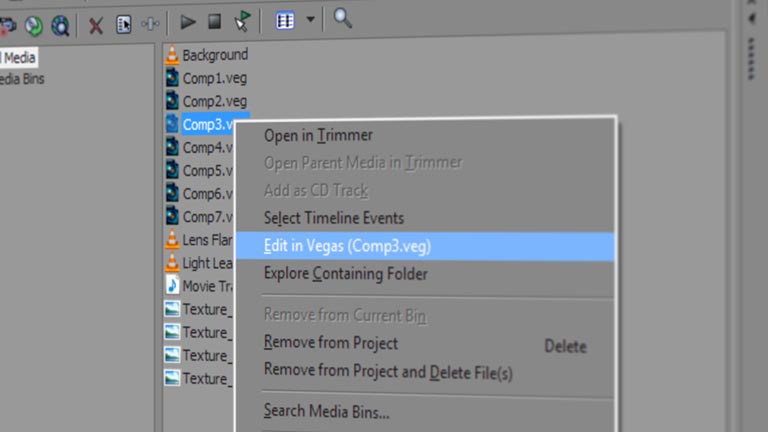Select Media Bins in the tree
Viewport: 768px width, 432px height.
coord(22,79)
